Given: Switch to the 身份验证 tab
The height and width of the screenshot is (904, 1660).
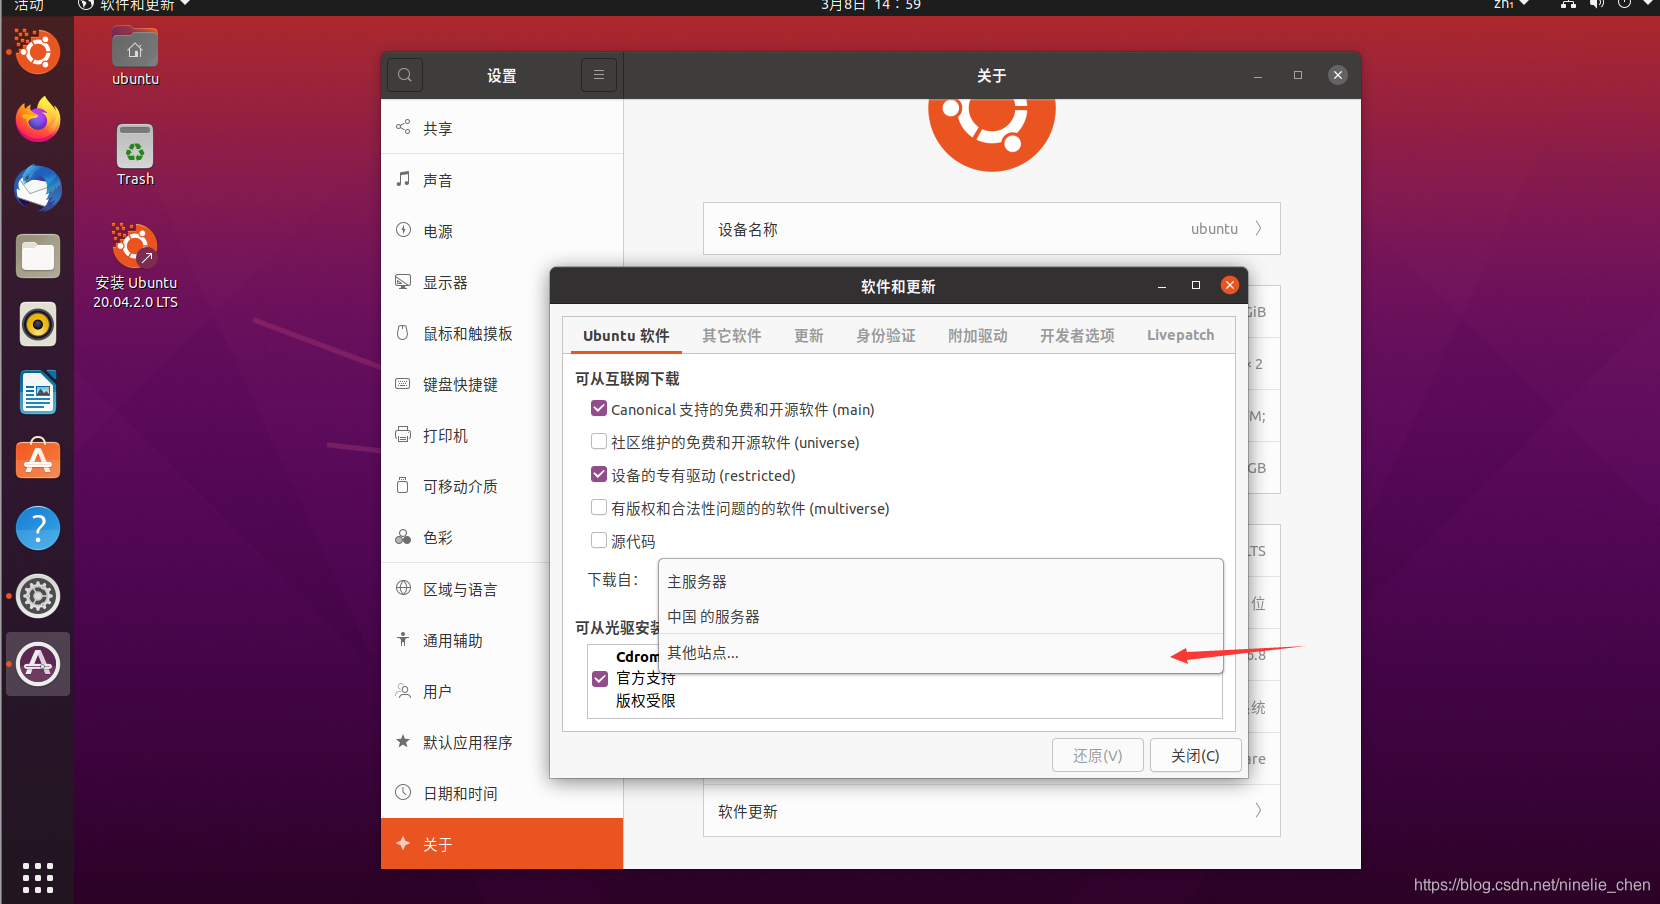Looking at the screenshot, I should point(886,336).
